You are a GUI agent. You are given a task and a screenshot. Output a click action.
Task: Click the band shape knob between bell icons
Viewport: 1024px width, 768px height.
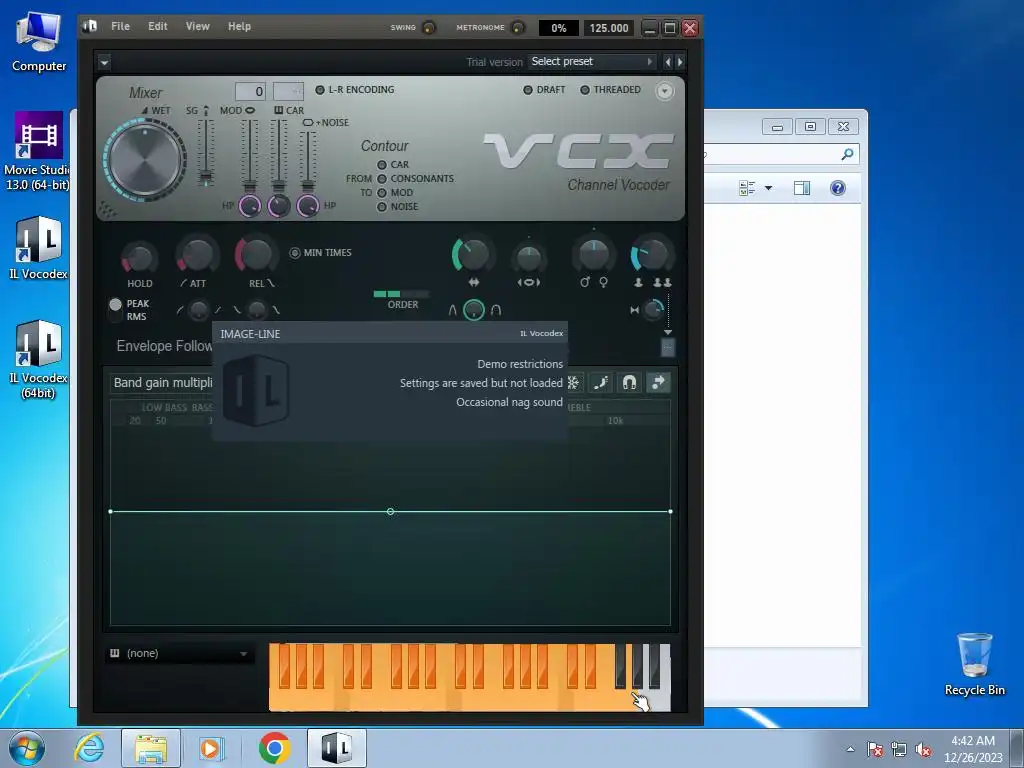[x=473, y=310]
